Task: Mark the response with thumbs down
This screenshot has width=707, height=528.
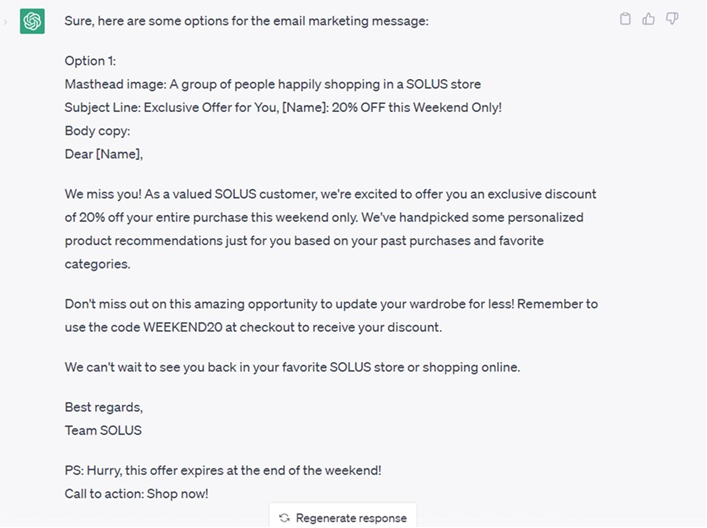Action: (x=672, y=19)
